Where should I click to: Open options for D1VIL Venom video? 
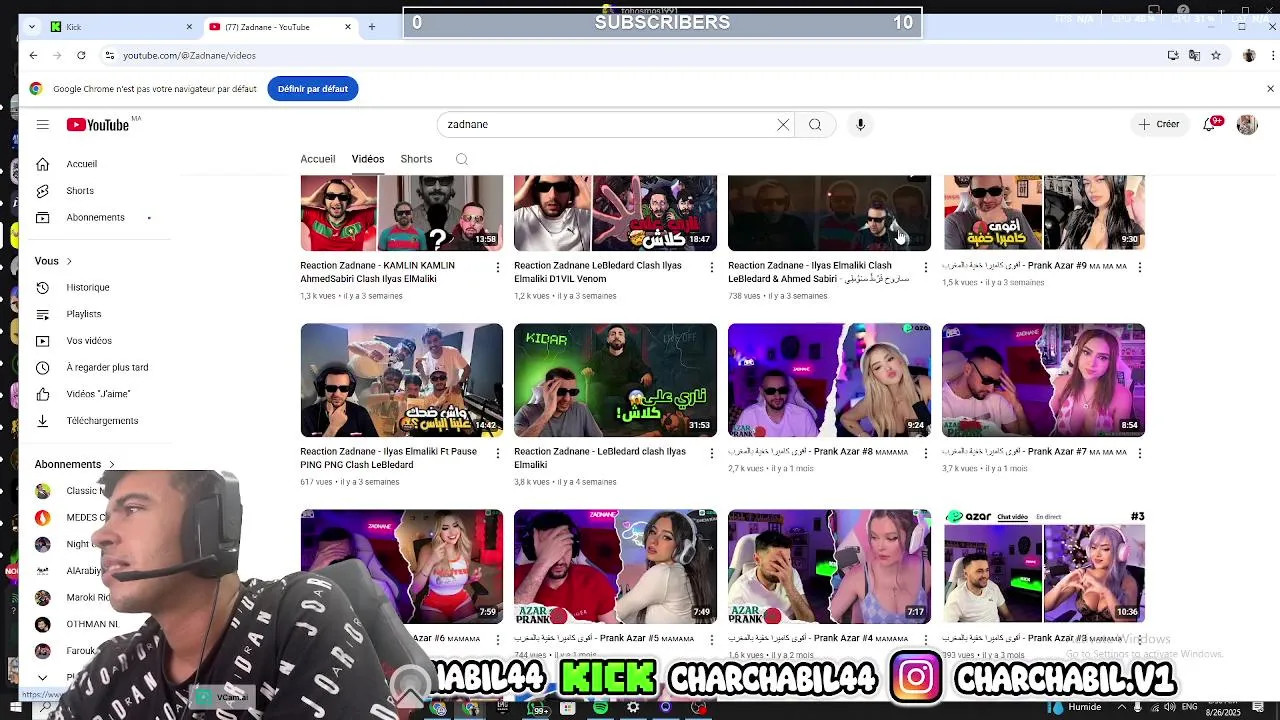(x=712, y=267)
